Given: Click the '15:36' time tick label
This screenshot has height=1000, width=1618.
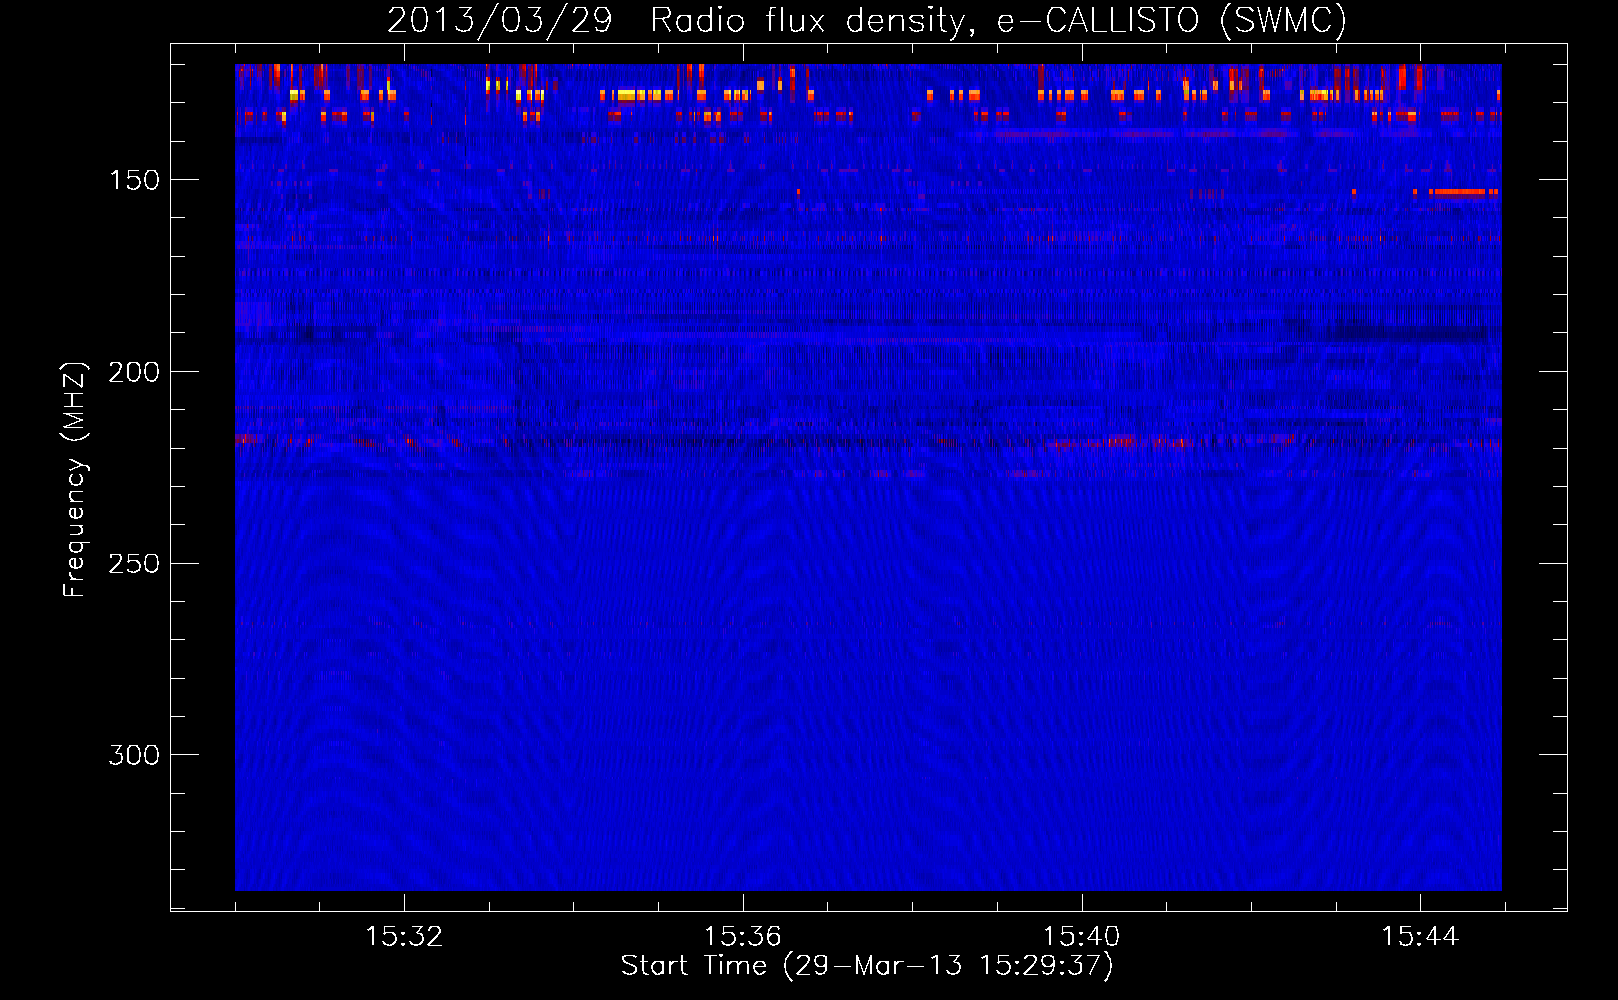Looking at the screenshot, I should click(742, 937).
